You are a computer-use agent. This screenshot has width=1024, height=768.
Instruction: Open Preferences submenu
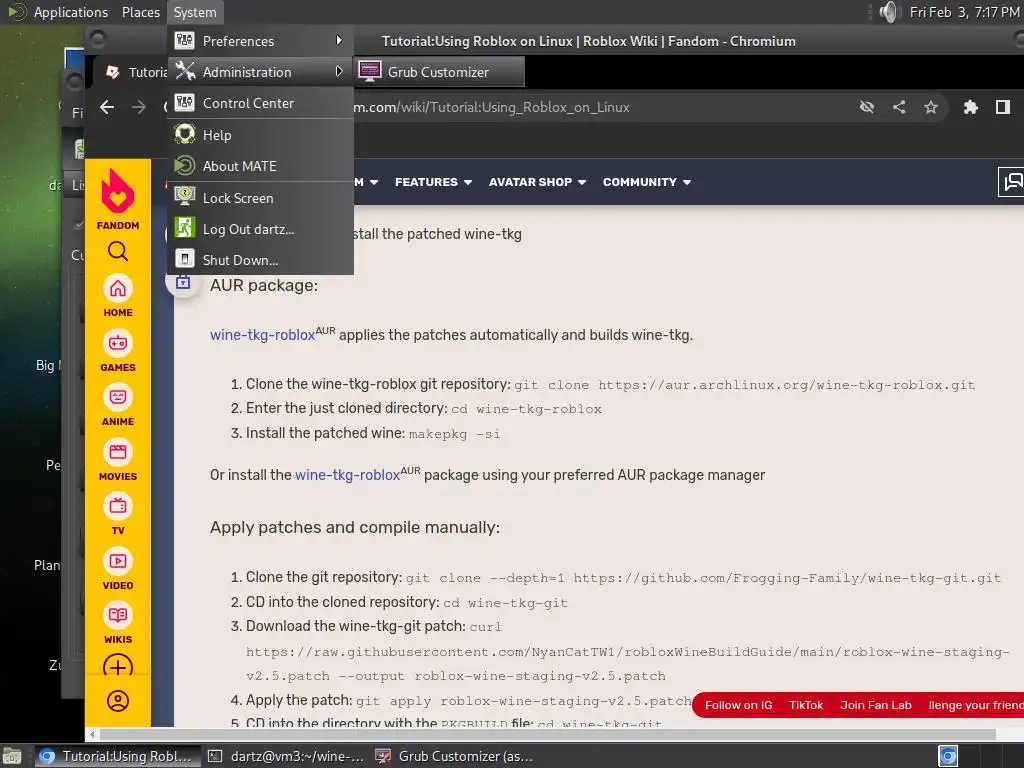[261, 40]
